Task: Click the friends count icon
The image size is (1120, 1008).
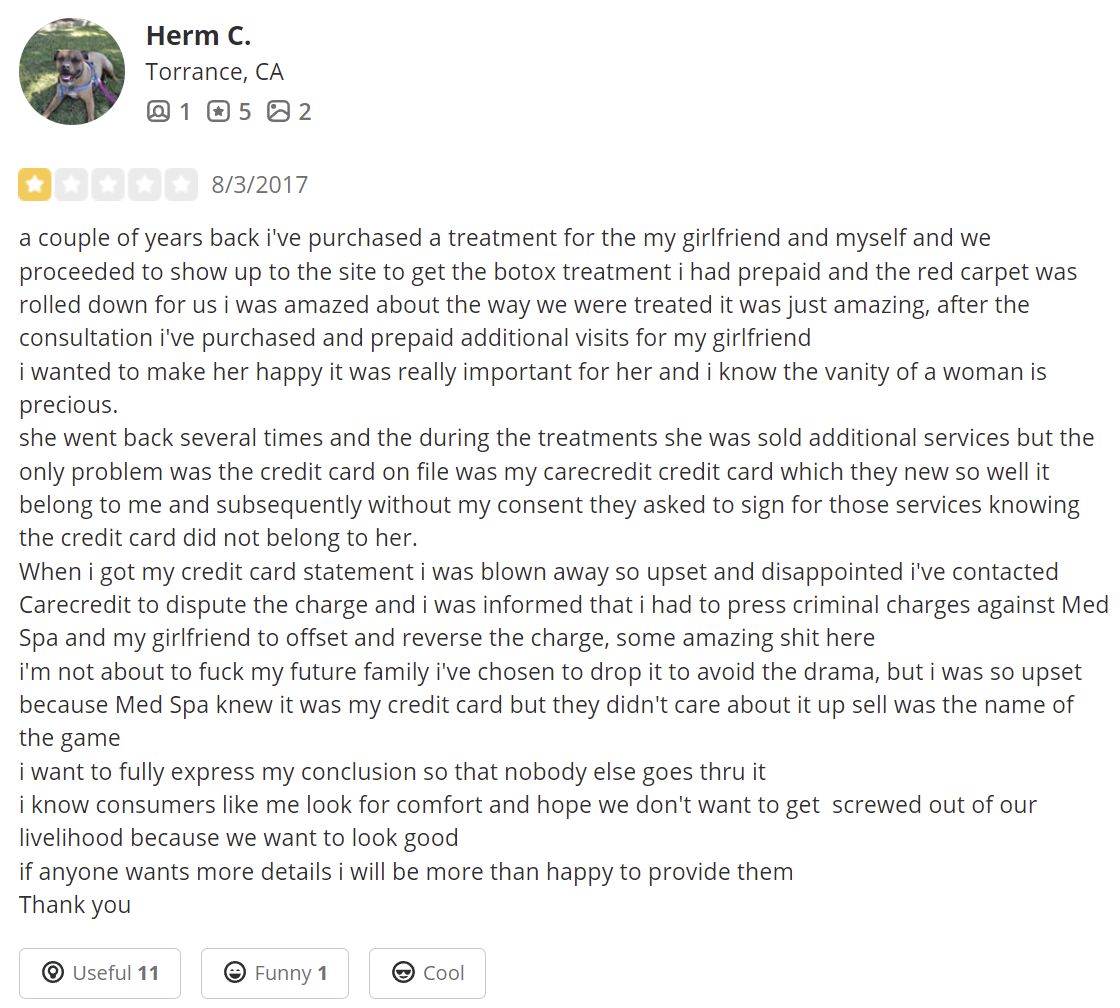Action: pyautogui.click(x=158, y=111)
